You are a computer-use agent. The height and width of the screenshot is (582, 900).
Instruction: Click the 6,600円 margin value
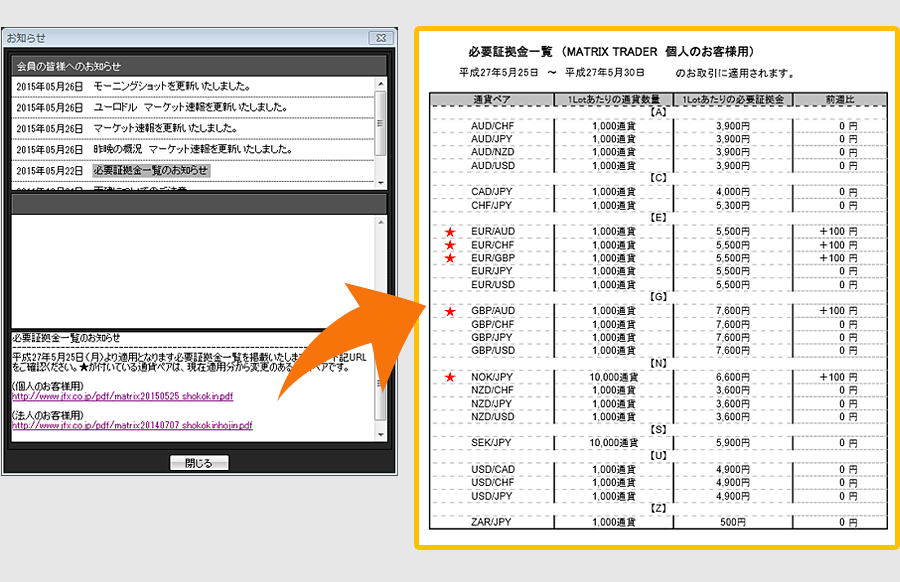coord(732,377)
